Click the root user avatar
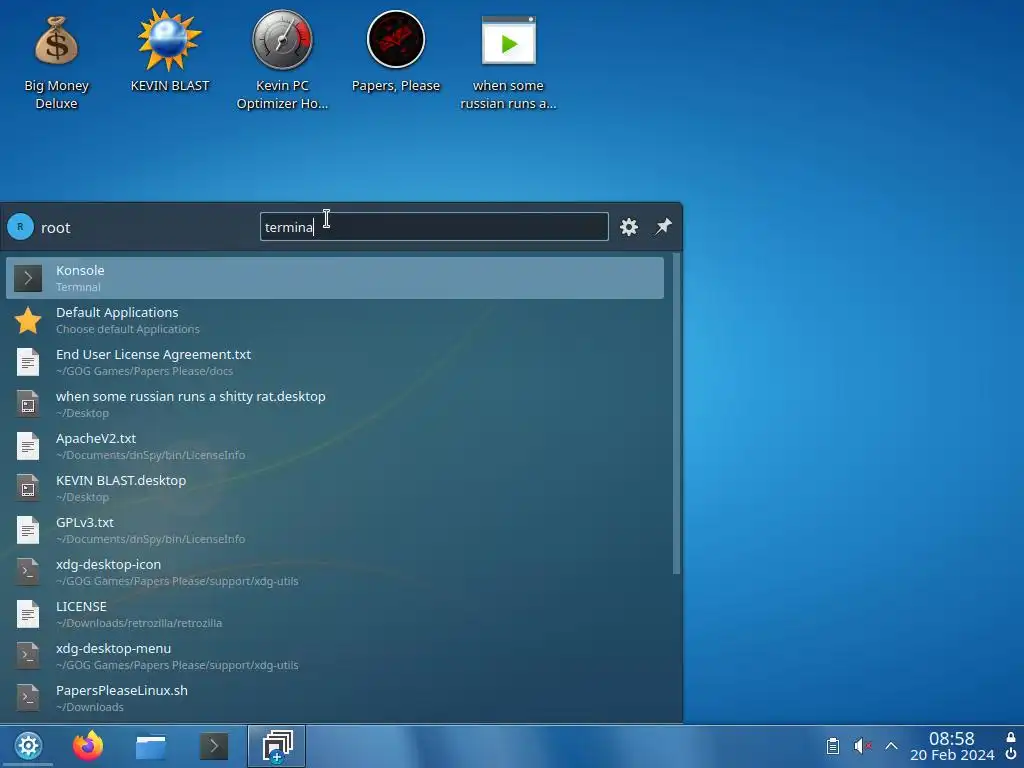Image resolution: width=1024 pixels, height=768 pixels. tap(20, 227)
